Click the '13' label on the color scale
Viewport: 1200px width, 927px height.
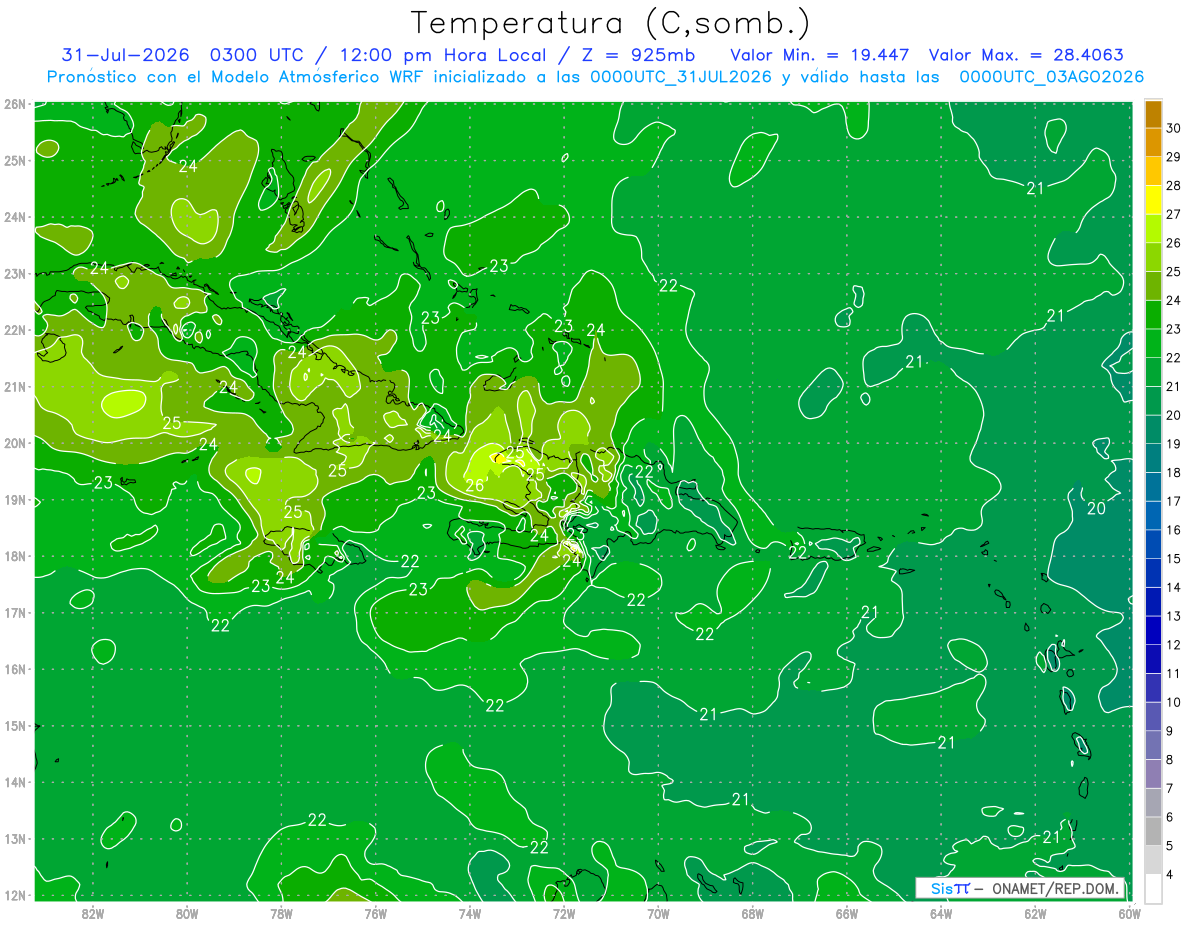pos(1174,616)
